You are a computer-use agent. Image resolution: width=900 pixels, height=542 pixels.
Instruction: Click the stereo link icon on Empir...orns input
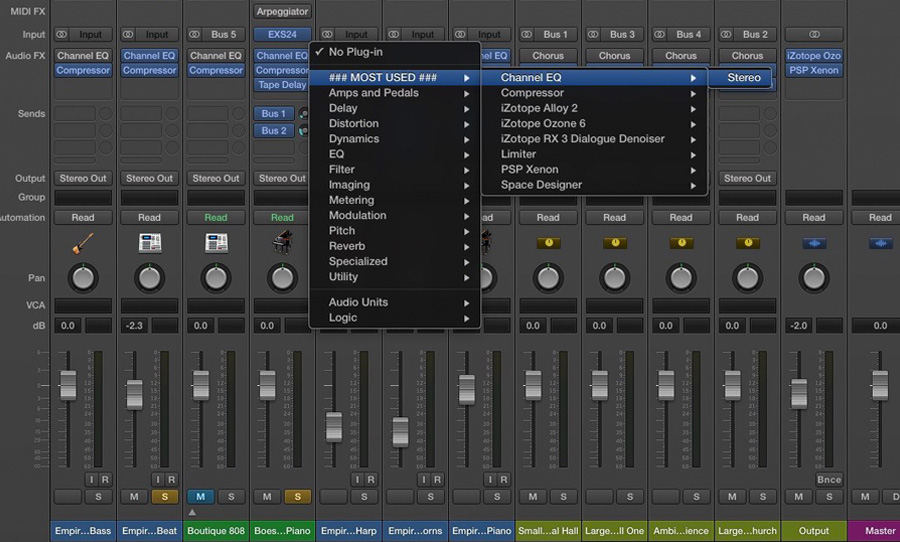pos(394,34)
